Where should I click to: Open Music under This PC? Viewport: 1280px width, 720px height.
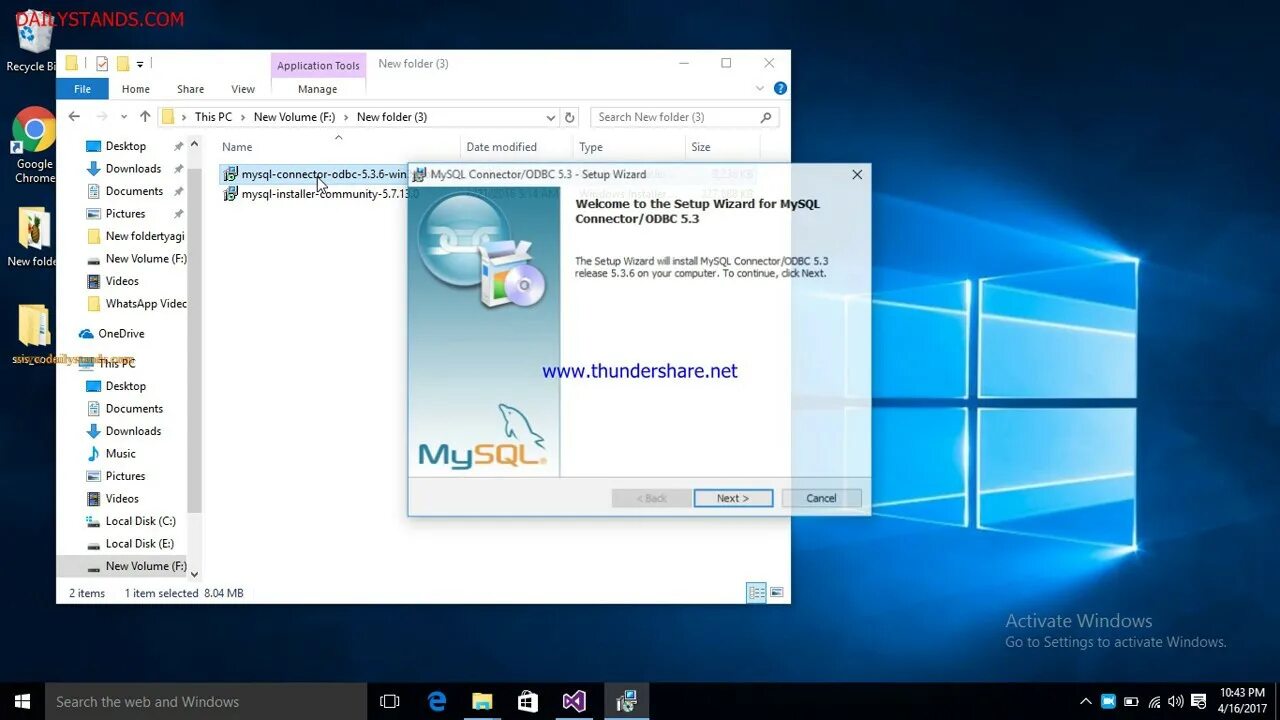tap(120, 454)
